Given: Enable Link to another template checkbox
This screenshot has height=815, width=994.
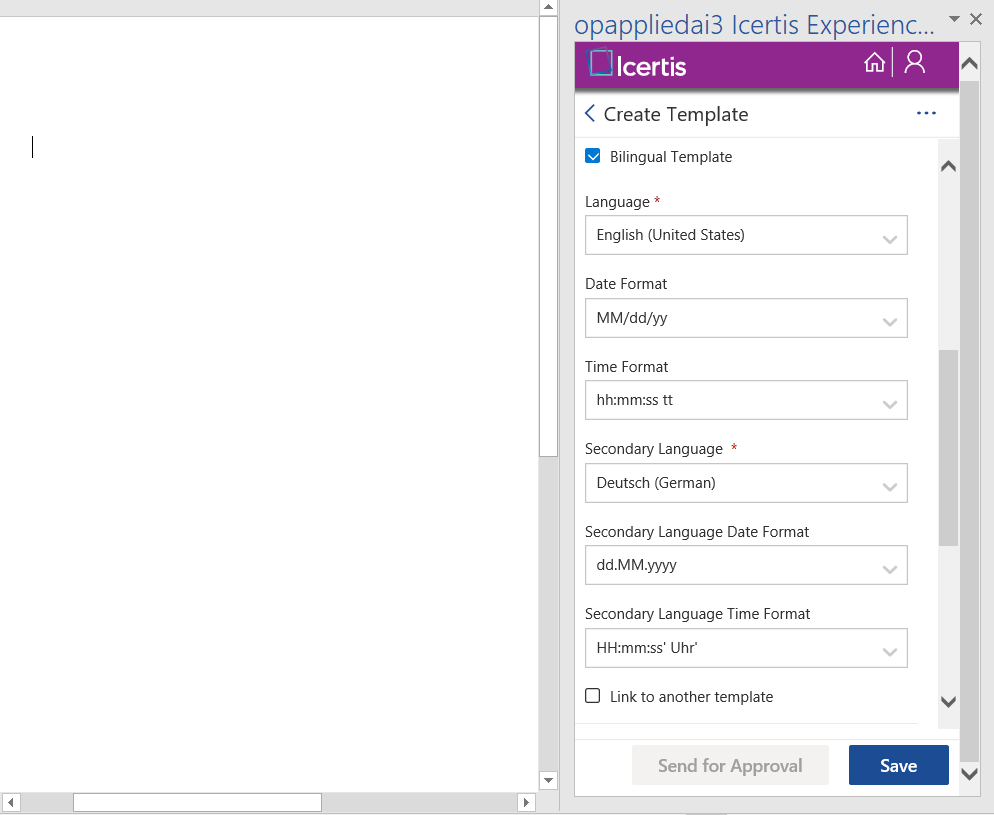Looking at the screenshot, I should [x=593, y=697].
